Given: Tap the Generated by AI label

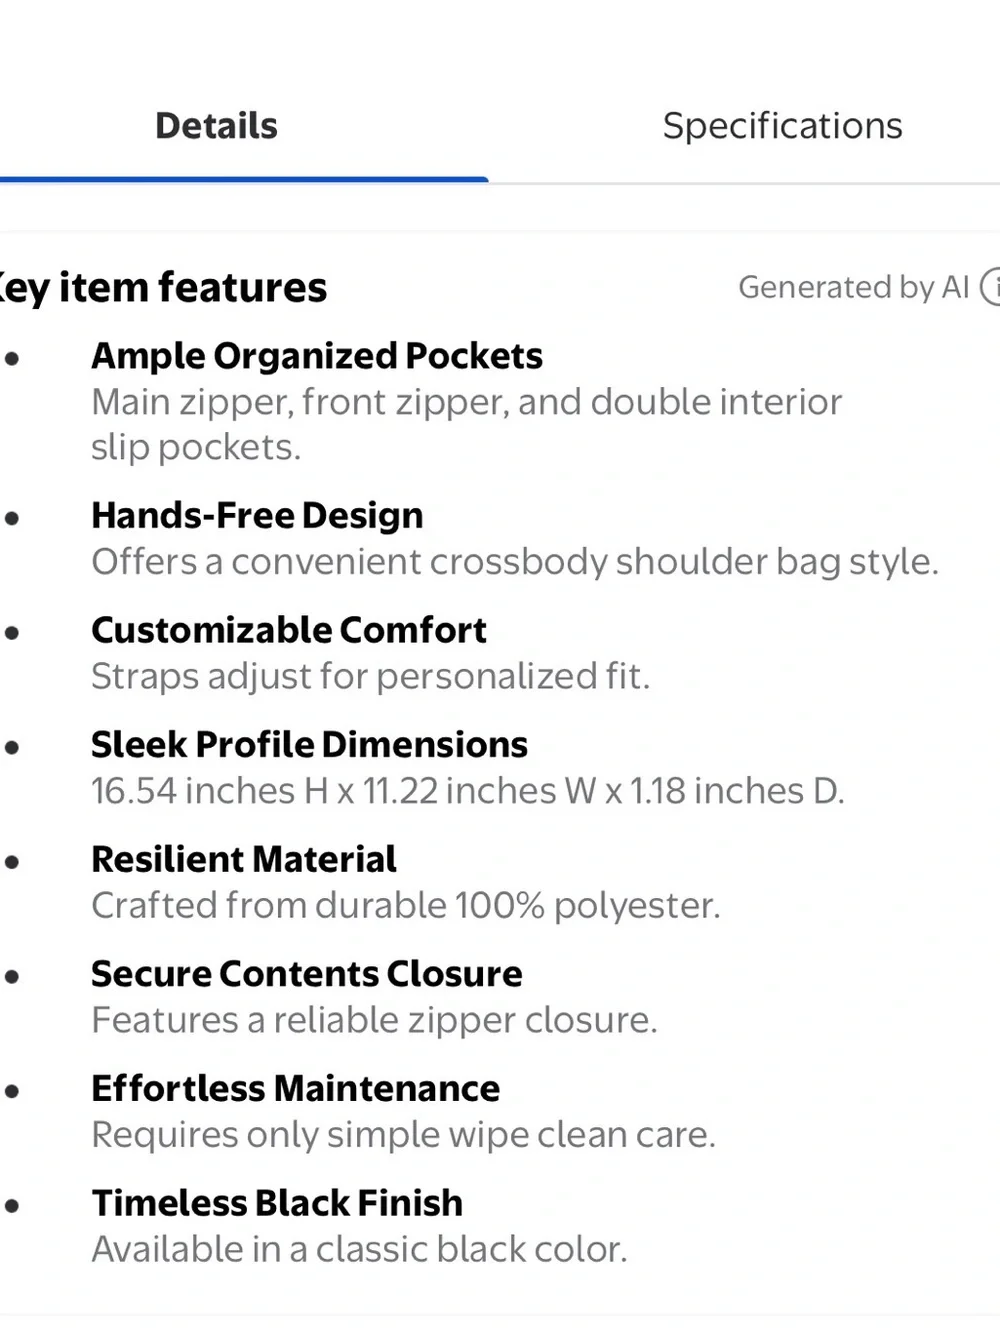Looking at the screenshot, I should click(x=854, y=287).
